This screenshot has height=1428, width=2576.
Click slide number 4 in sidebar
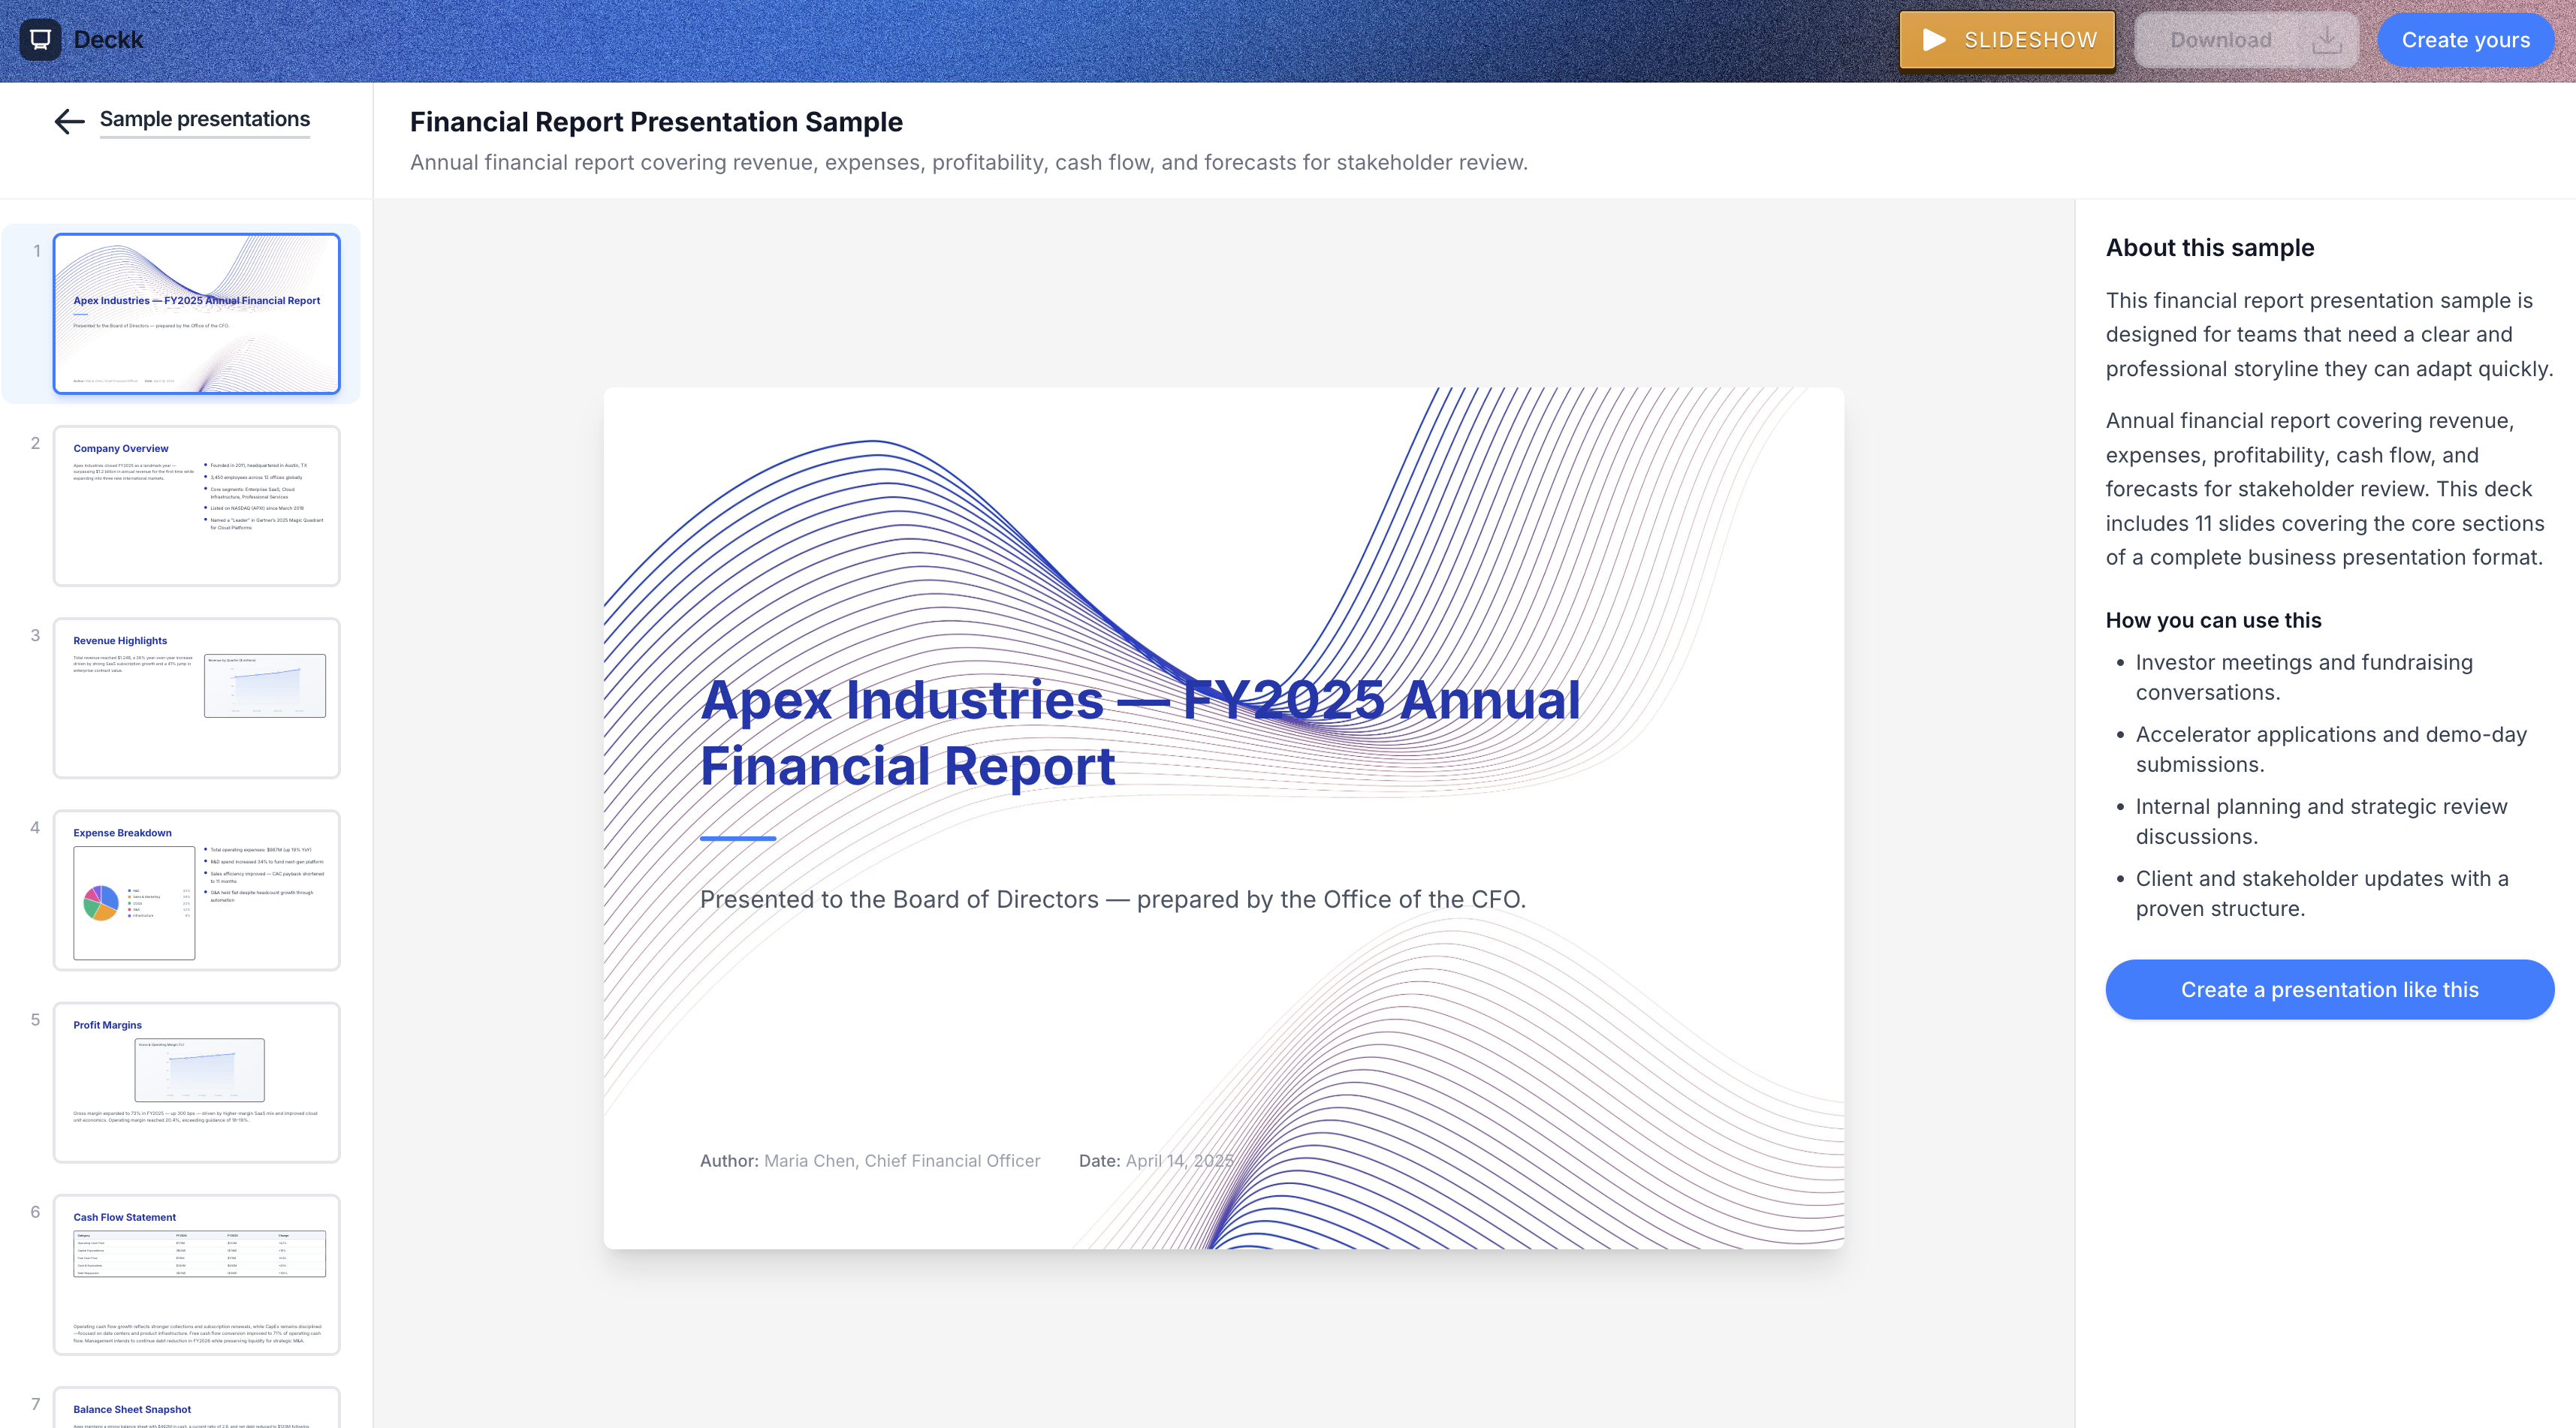coord(36,827)
